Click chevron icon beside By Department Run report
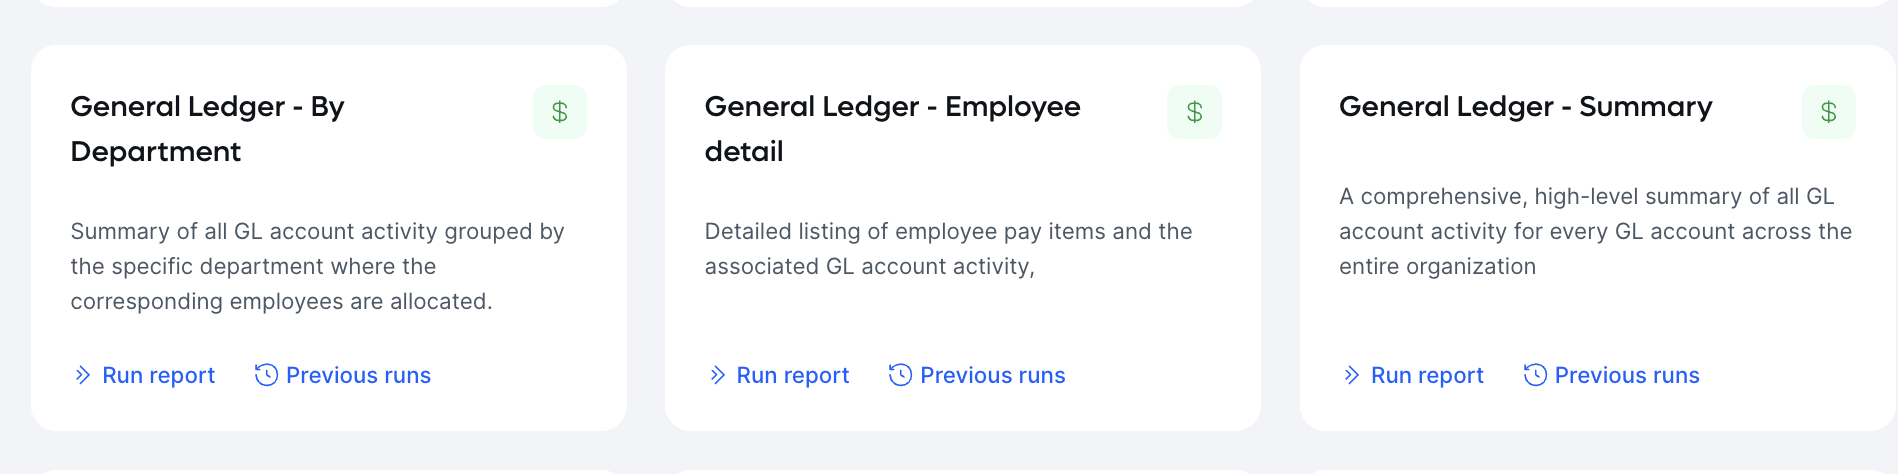Image resolution: width=1898 pixels, height=474 pixels. (x=83, y=375)
